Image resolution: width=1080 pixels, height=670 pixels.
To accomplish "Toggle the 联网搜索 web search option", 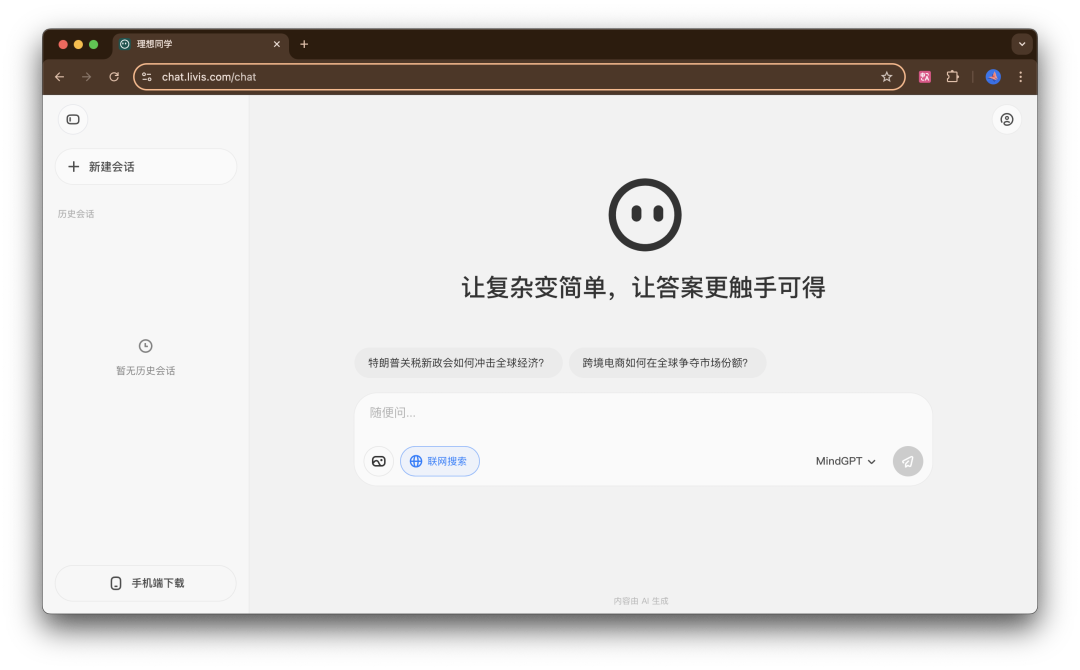I will click(x=439, y=461).
